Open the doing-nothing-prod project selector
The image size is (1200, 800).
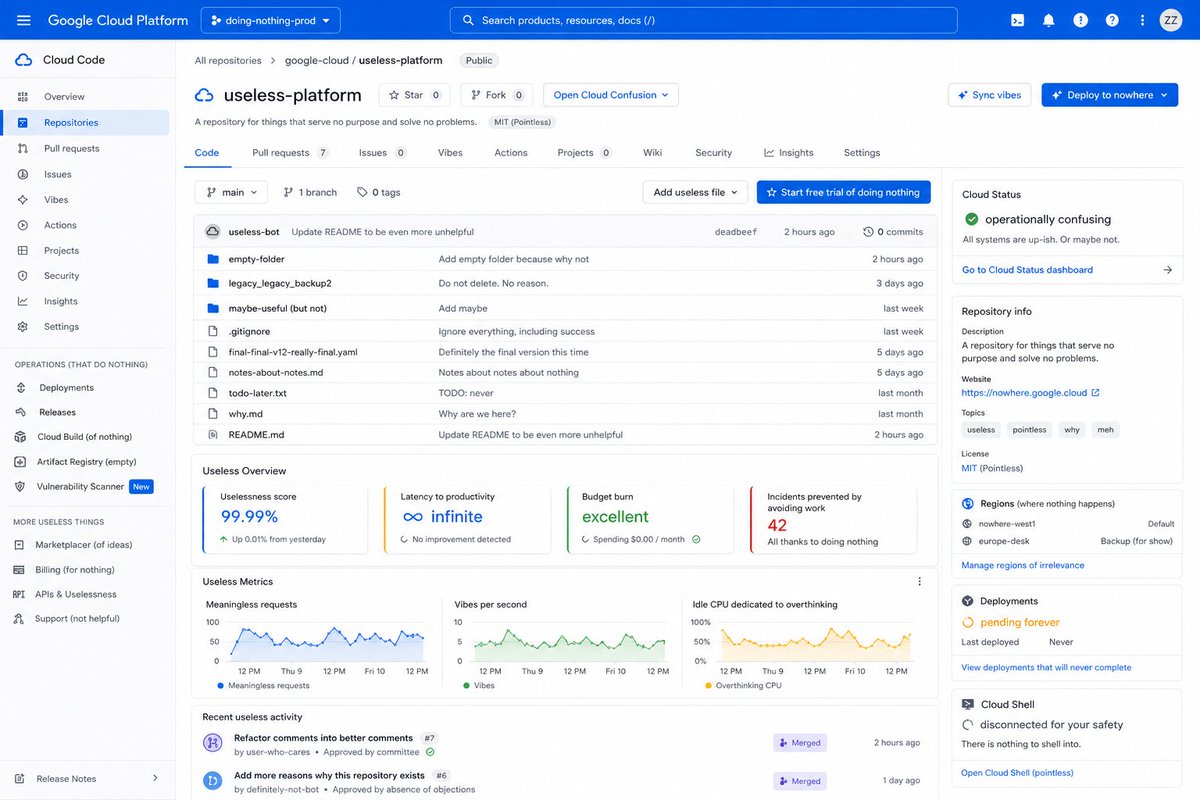pos(270,20)
